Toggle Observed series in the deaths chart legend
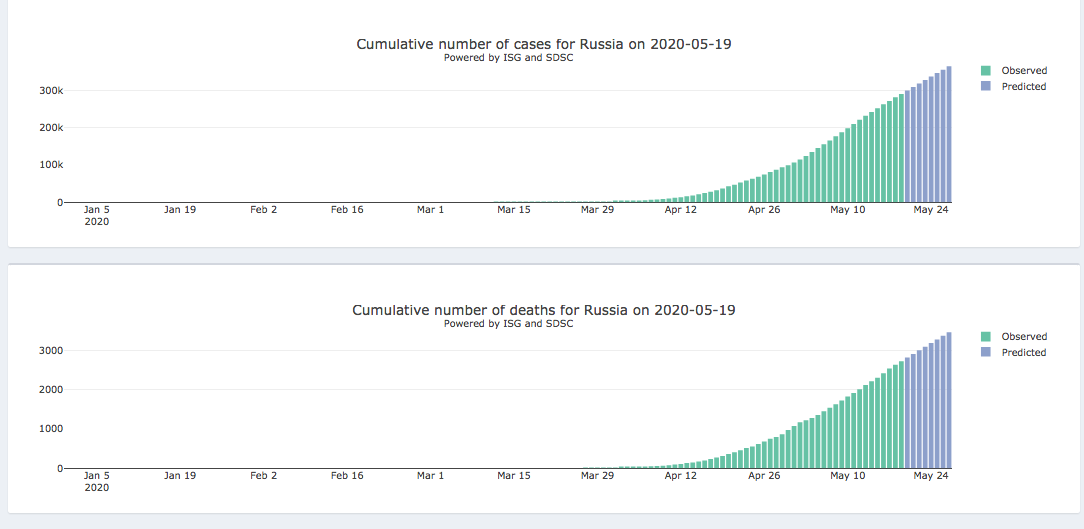1084x529 pixels. coord(1024,337)
